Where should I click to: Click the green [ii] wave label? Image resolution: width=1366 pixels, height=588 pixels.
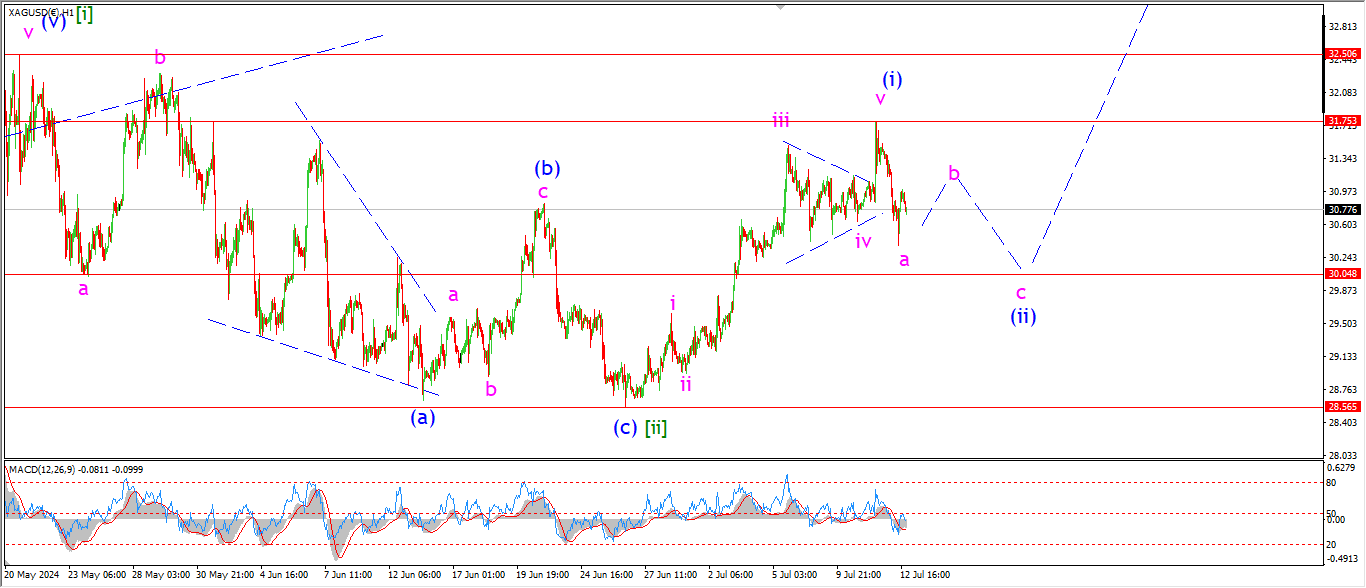[655, 428]
